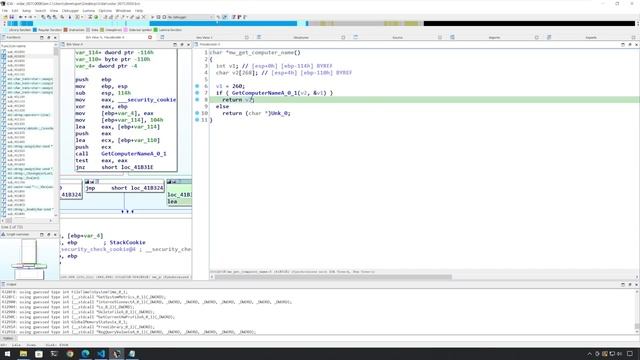This screenshot has height=360, width=640.
Task: Click the Lumina function legend swatch
Action: (x=156, y=30)
